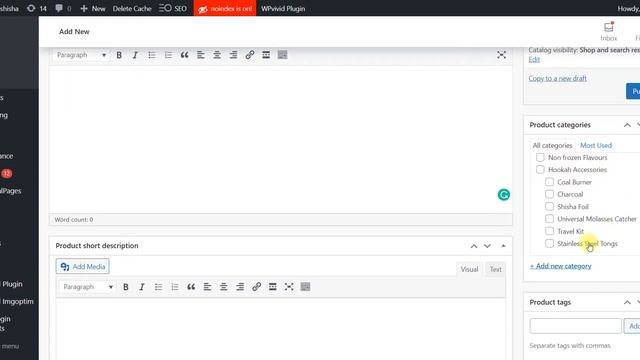
Task: Switch short description to Visual tab
Action: tap(469, 269)
